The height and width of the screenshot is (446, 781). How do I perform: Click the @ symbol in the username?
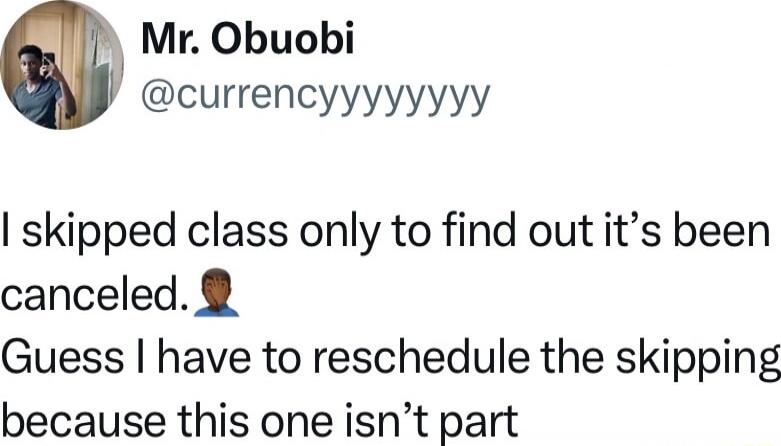coord(158,96)
